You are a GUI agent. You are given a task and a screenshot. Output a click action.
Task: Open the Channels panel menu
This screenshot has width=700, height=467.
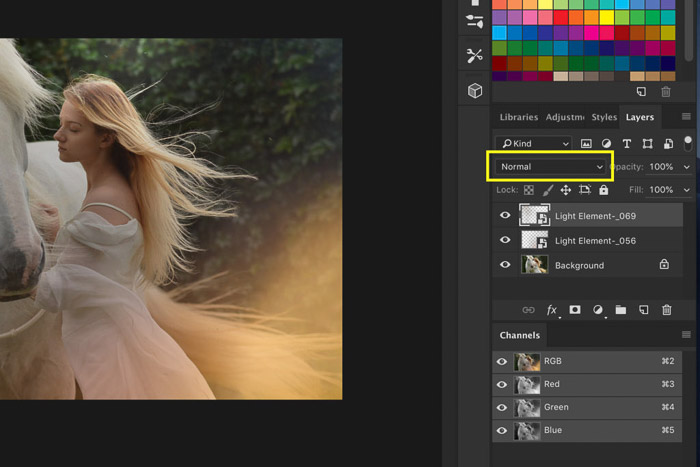tap(686, 334)
